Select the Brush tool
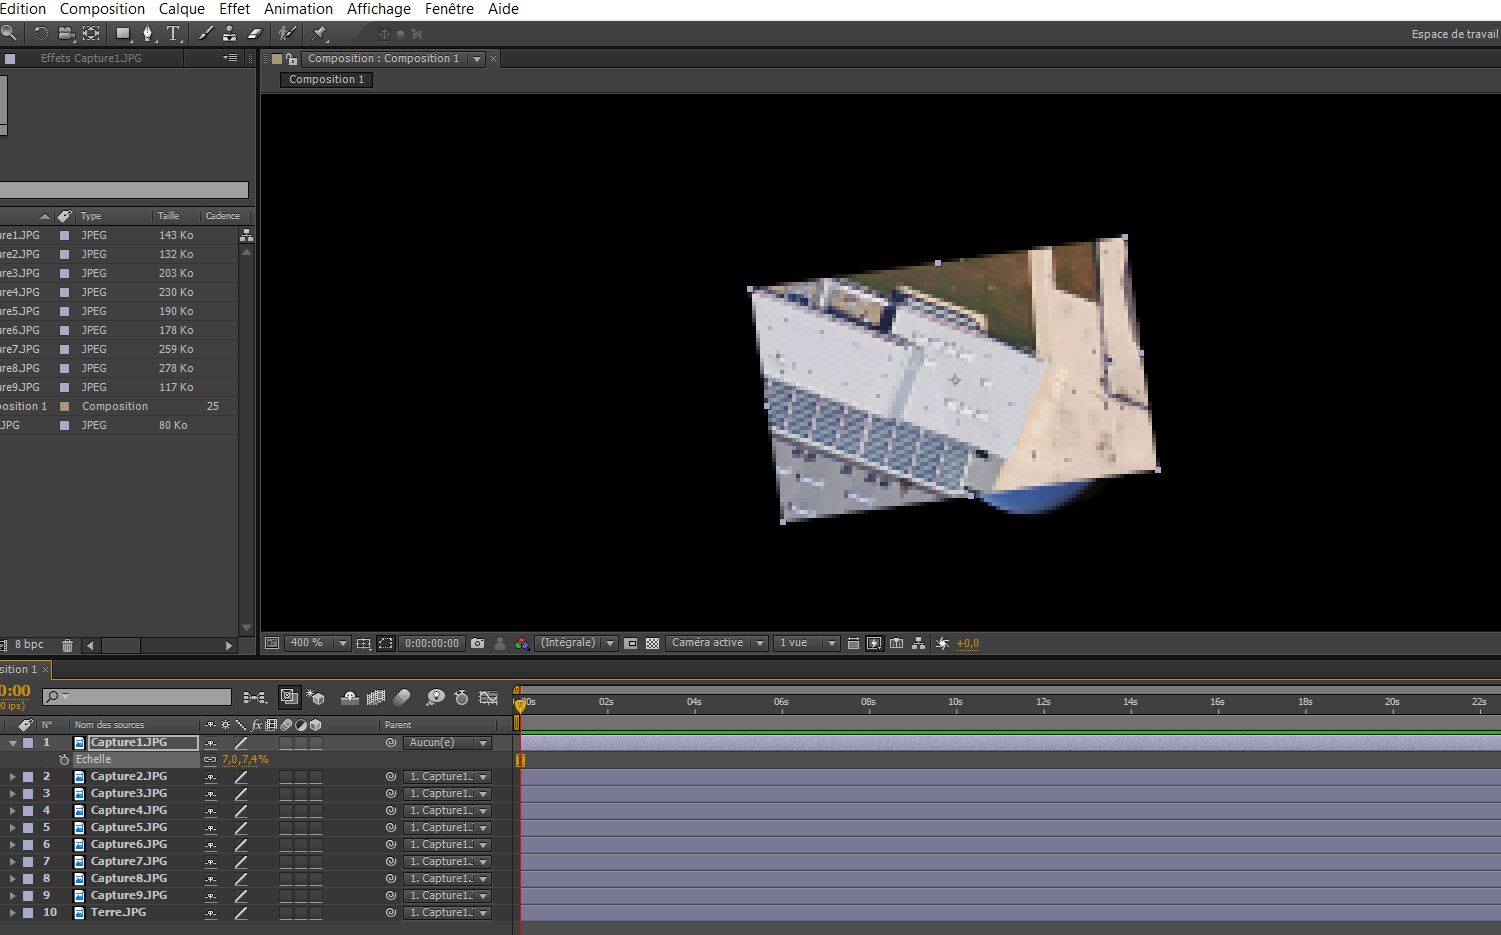 click(206, 33)
